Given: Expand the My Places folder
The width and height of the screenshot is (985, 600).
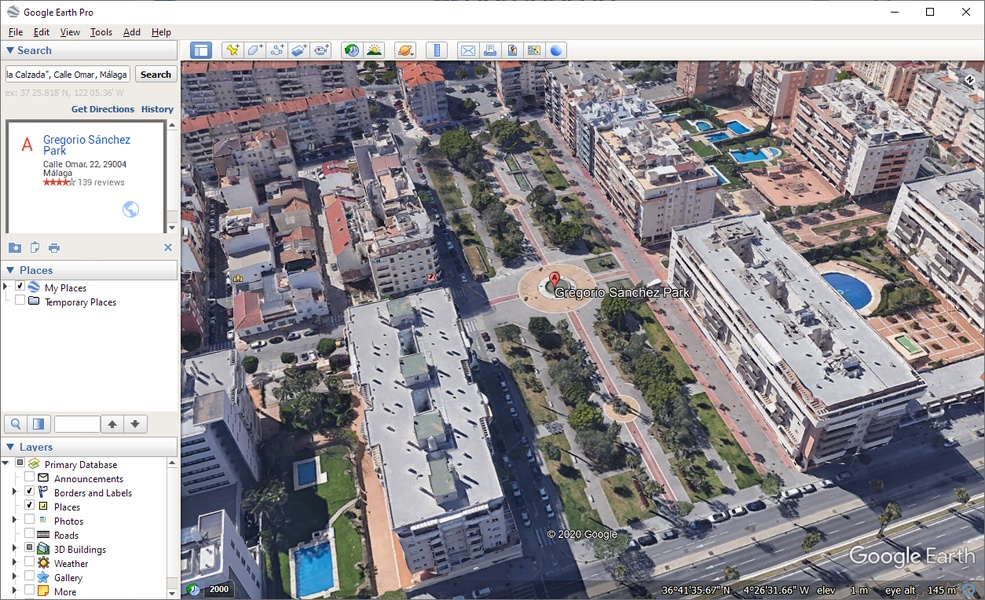Looking at the screenshot, I should [x=6, y=287].
